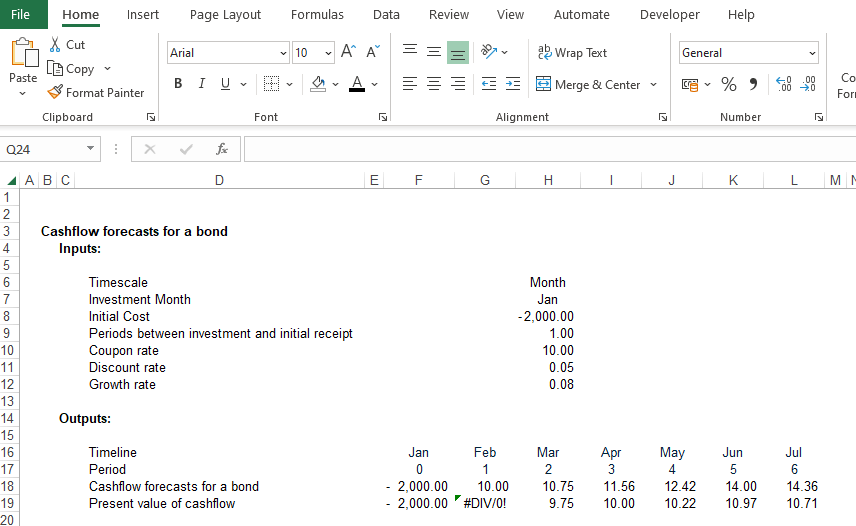Screen dimensions: 856x526
Task: Click the Increase Indent icon
Action: 512,85
